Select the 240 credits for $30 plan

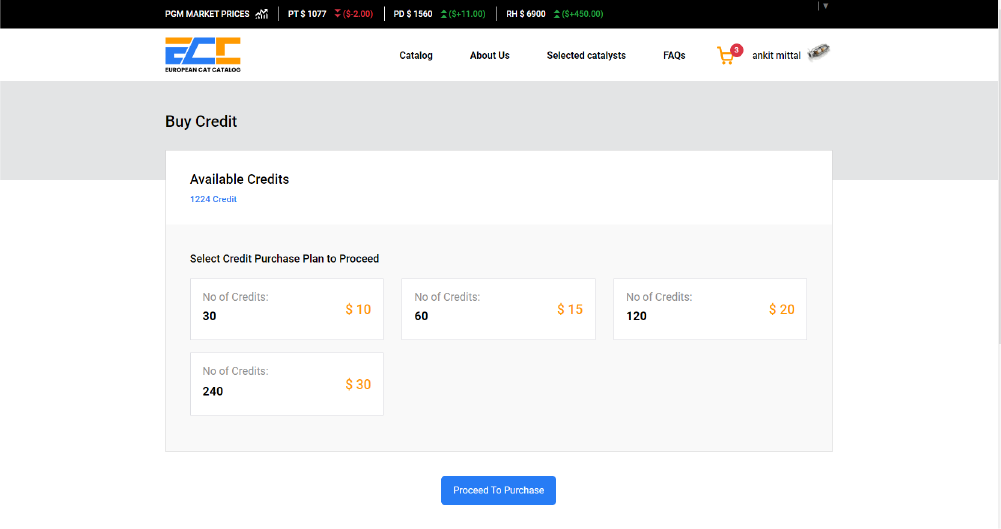tap(287, 384)
